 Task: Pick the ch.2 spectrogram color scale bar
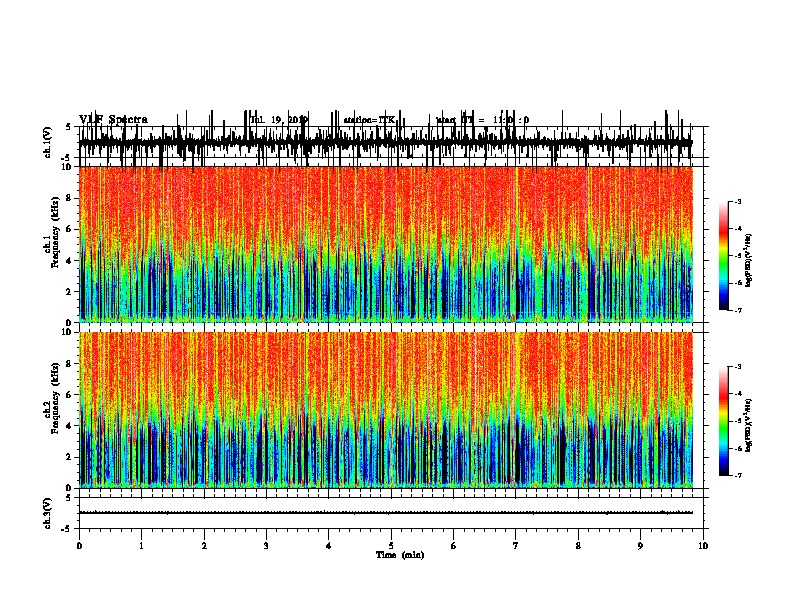pos(724,421)
